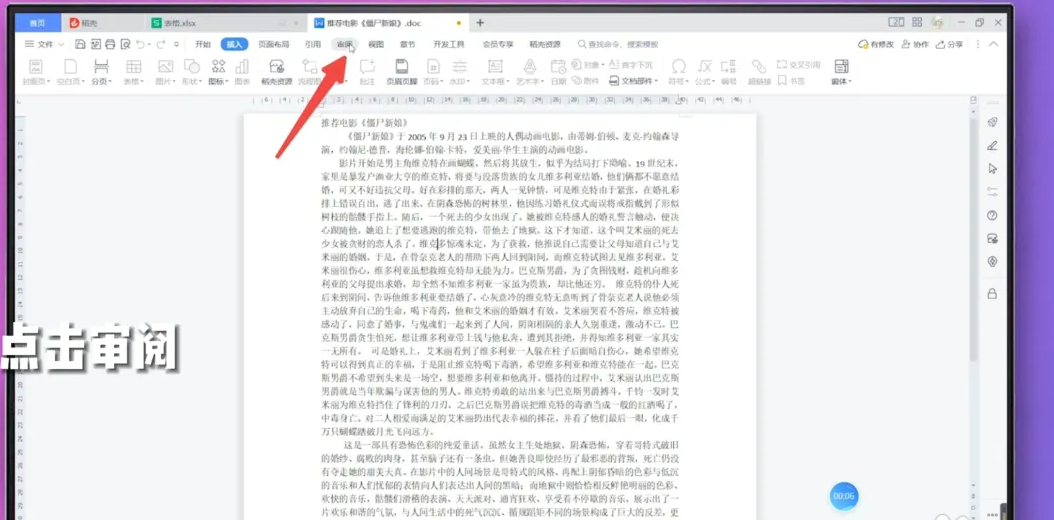Click the Undo arrow icon
This screenshot has height=520, width=1054.
[x=140, y=44]
